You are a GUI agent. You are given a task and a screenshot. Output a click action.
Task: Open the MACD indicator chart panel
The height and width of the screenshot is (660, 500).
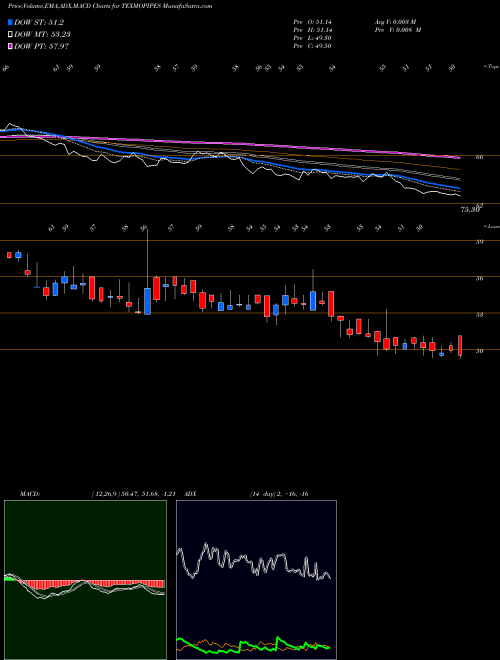coord(85,580)
